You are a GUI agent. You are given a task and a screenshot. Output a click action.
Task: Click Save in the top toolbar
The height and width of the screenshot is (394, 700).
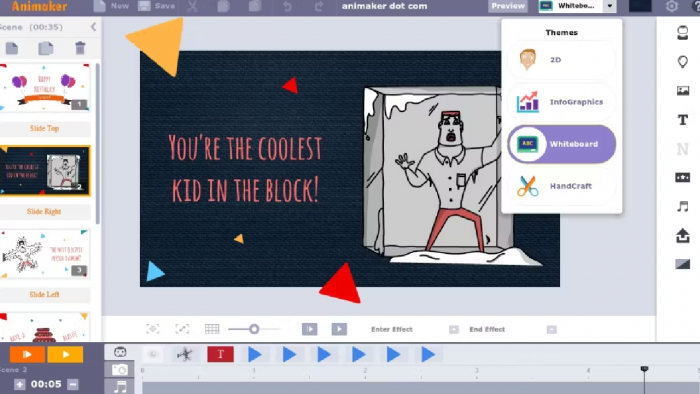[x=157, y=6]
